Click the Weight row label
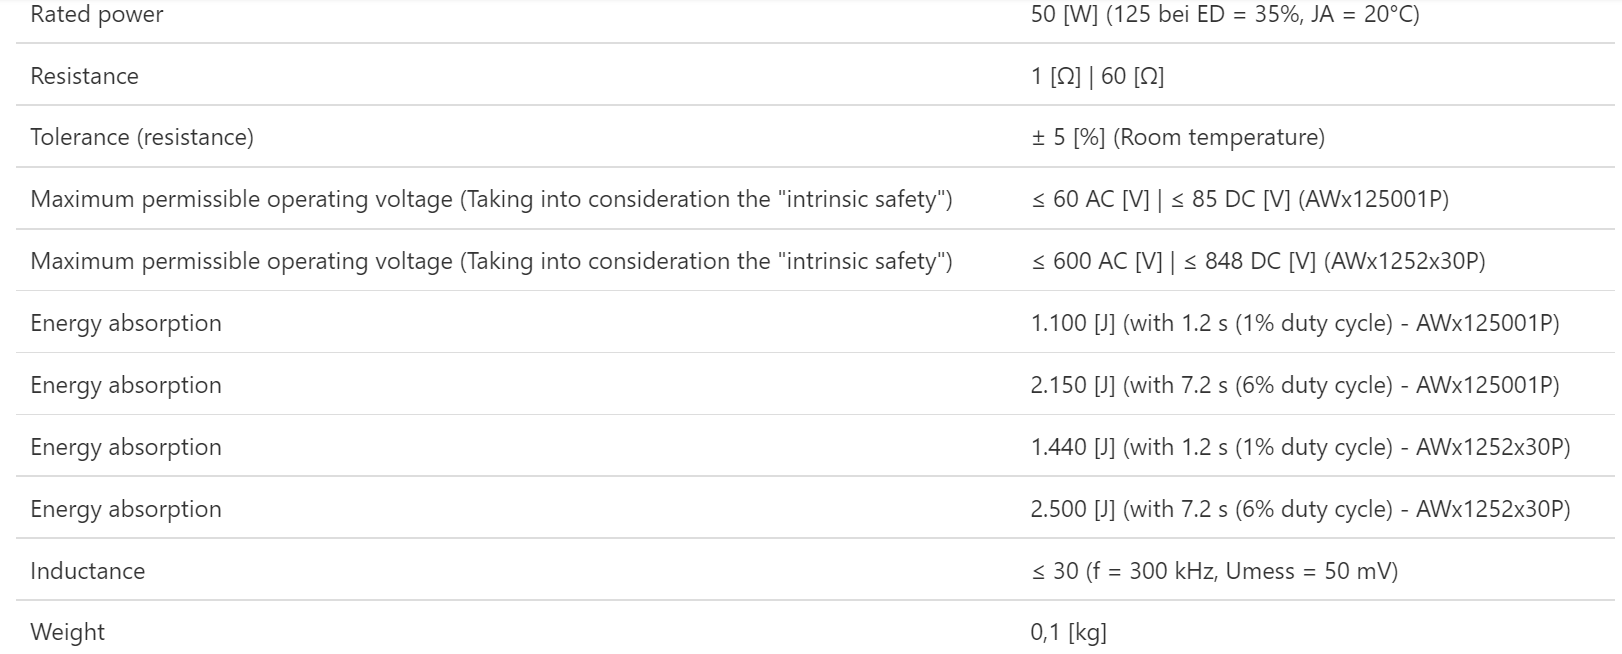 pyautogui.click(x=67, y=632)
